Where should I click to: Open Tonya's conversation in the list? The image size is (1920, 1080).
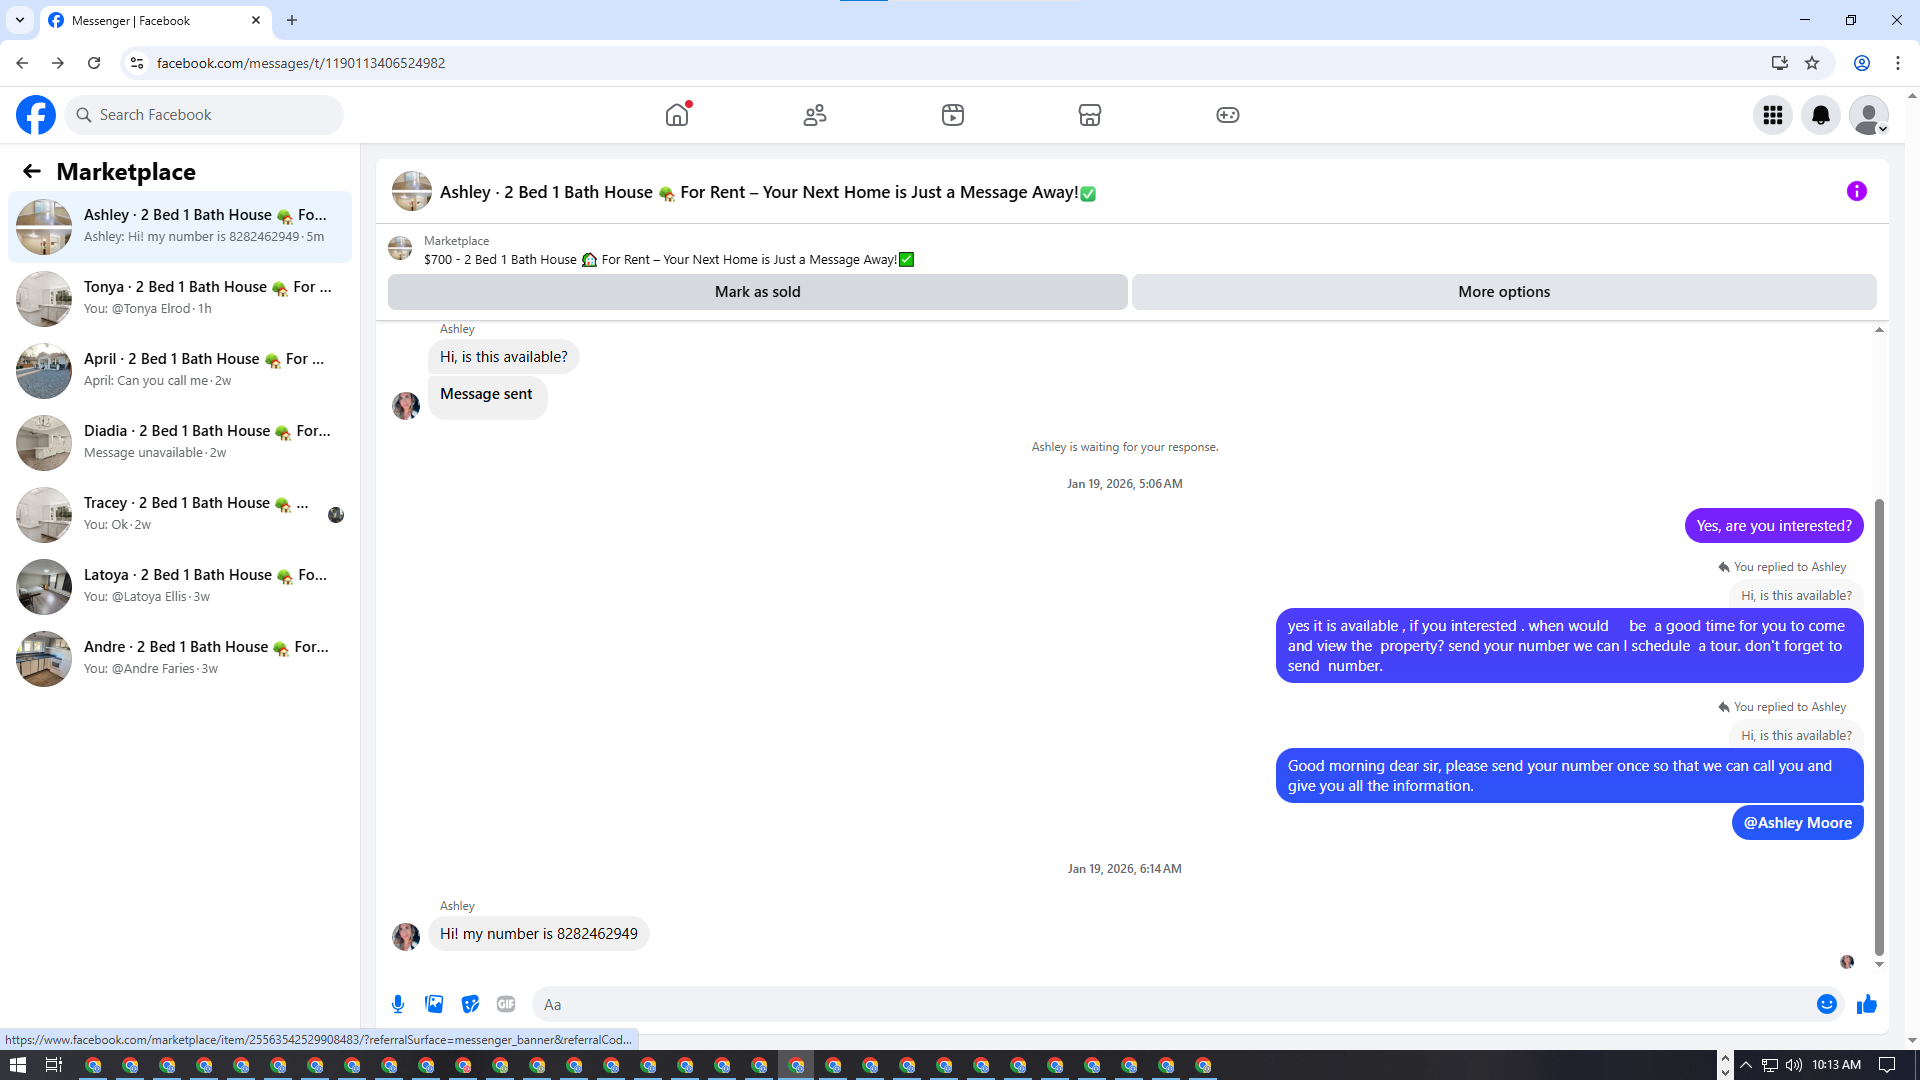(180, 298)
